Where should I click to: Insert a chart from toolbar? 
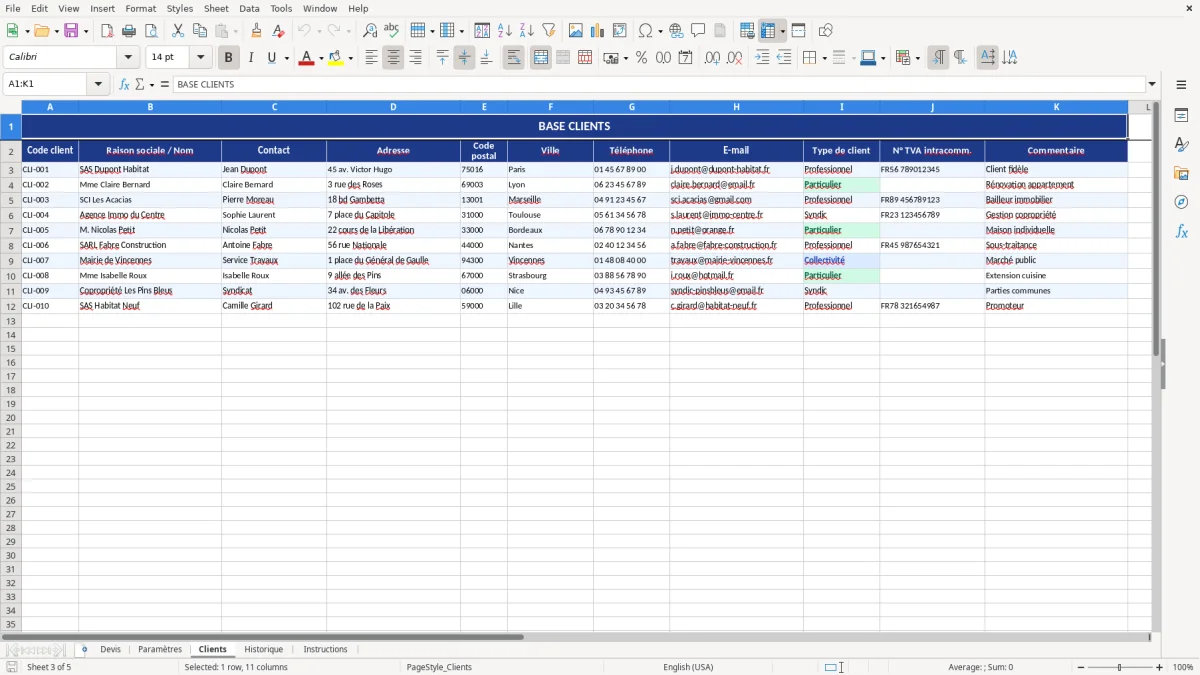coord(598,31)
